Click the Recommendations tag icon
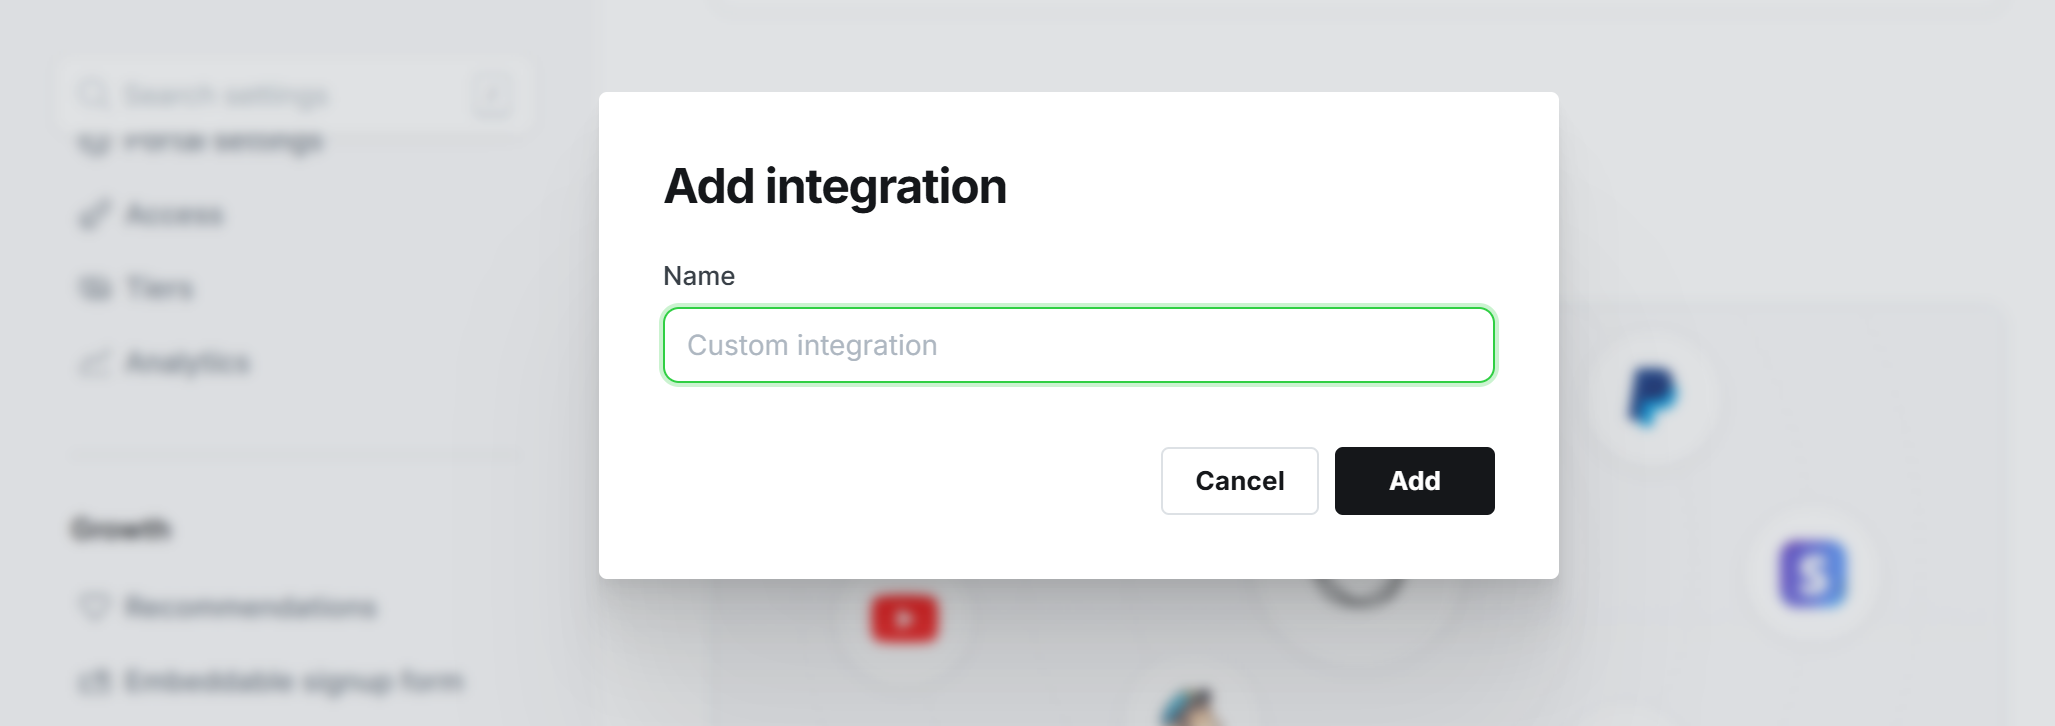This screenshot has width=2055, height=726. pyautogui.click(x=93, y=607)
